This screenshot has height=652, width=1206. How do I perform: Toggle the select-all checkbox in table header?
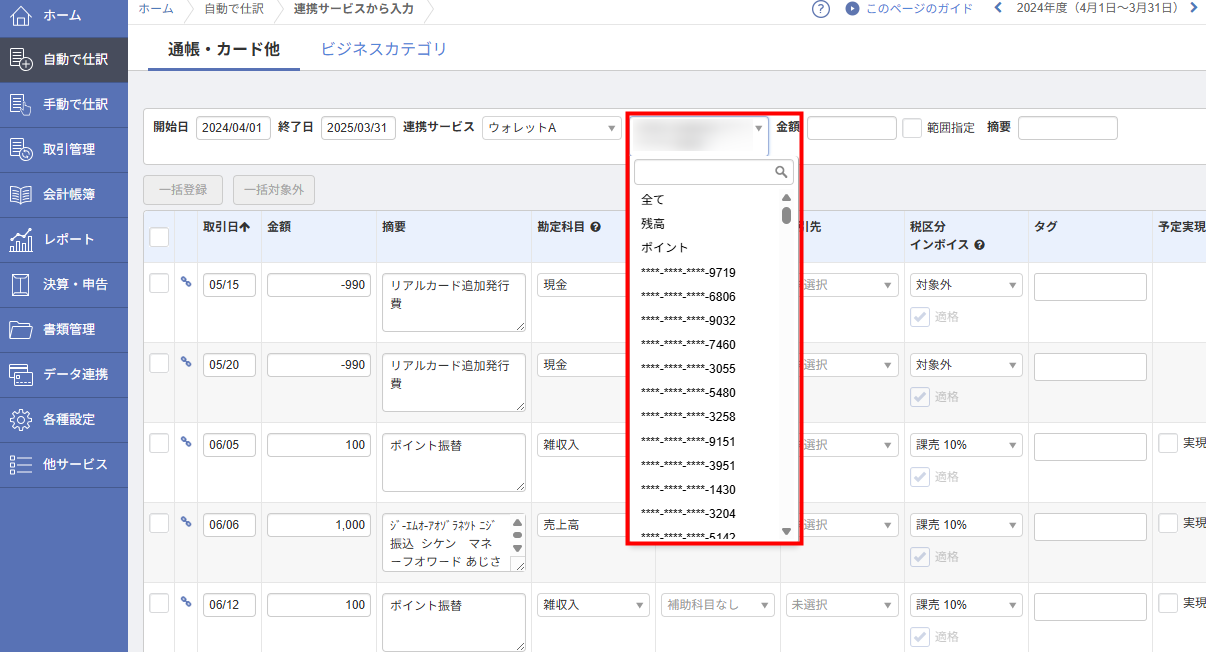(x=159, y=237)
